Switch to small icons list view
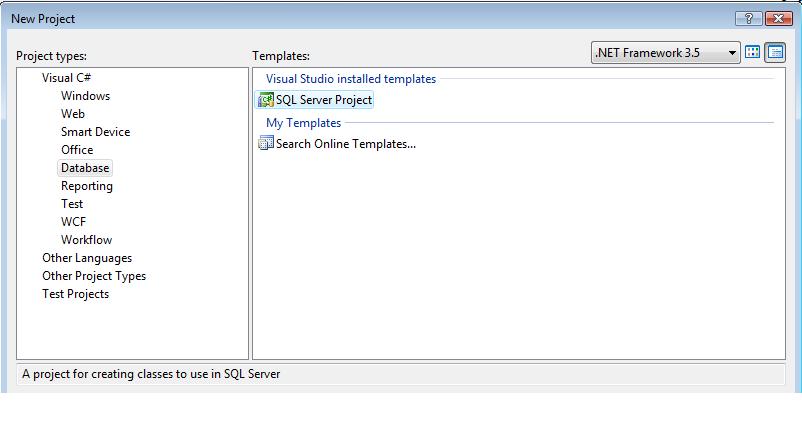 click(x=775, y=52)
